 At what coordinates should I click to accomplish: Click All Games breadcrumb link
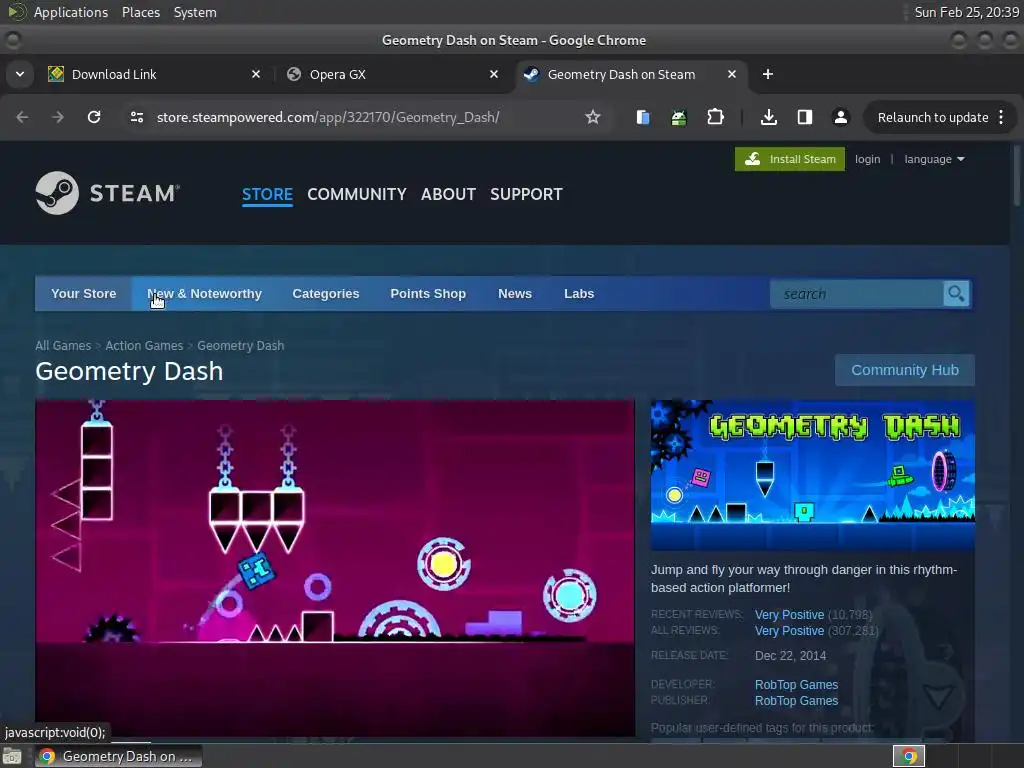point(63,345)
